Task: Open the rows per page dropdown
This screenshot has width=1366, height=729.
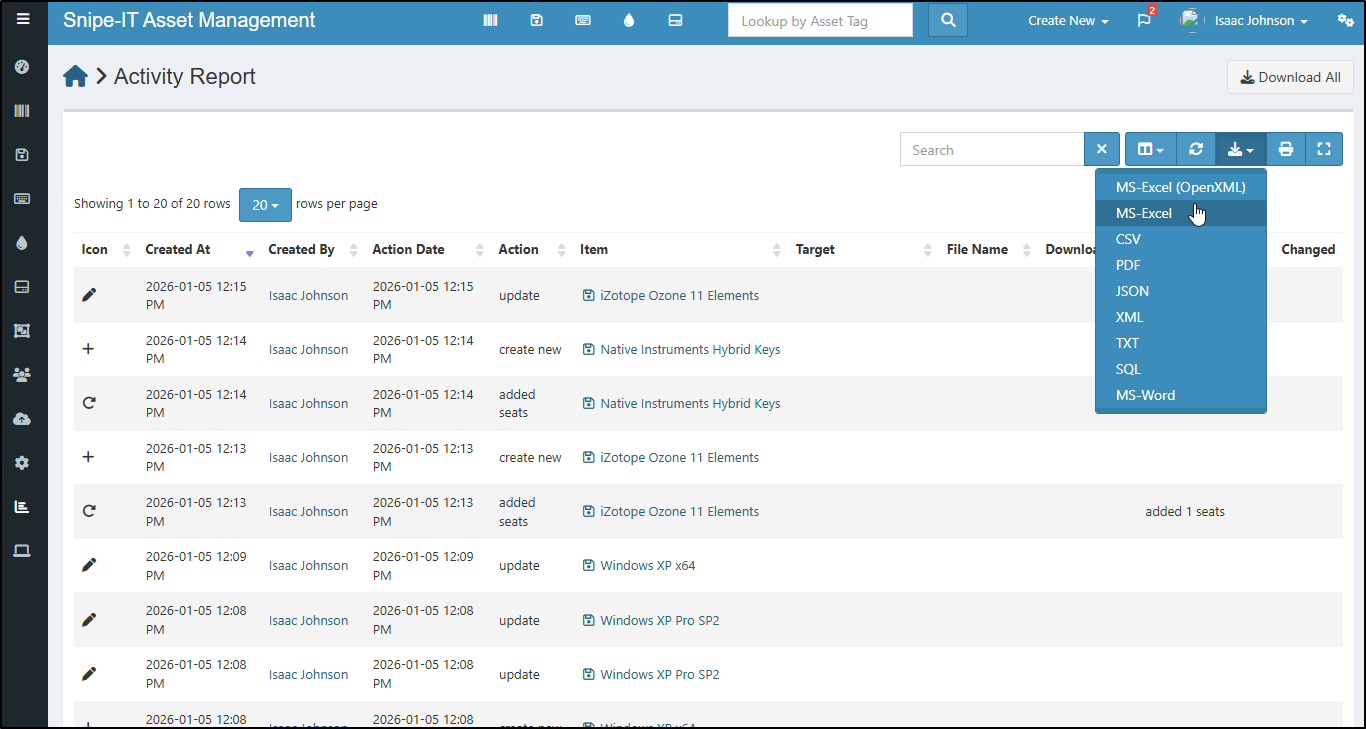Action: pos(265,204)
